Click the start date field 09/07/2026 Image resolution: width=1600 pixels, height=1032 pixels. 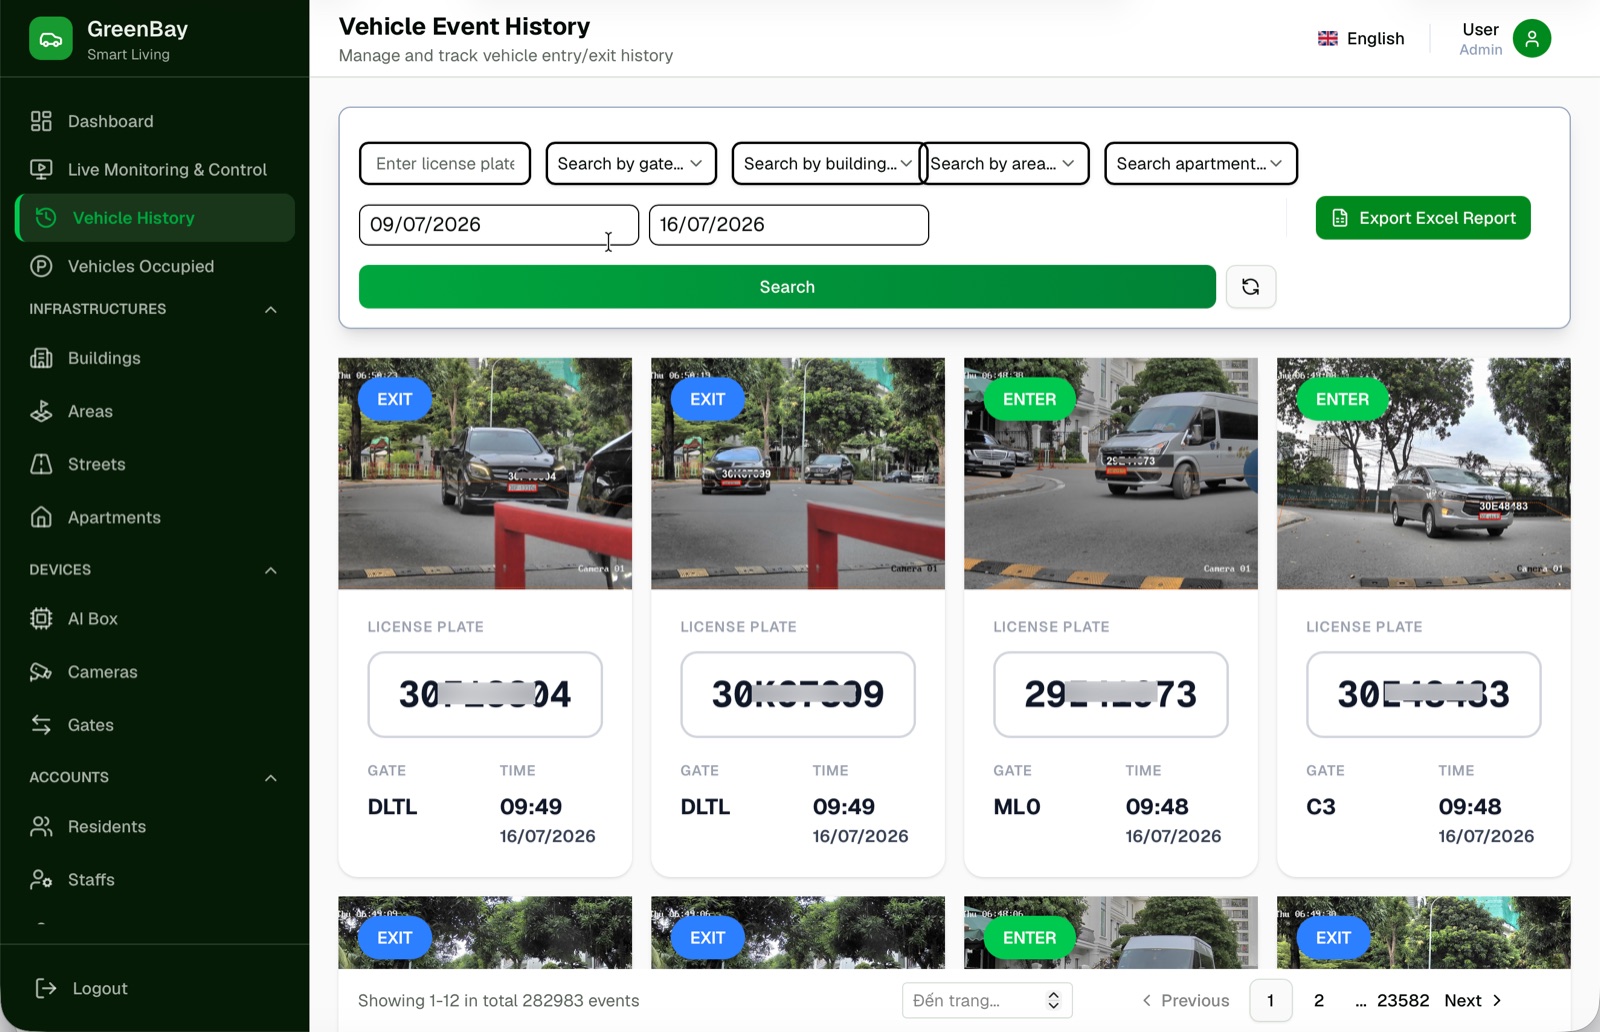coord(498,225)
